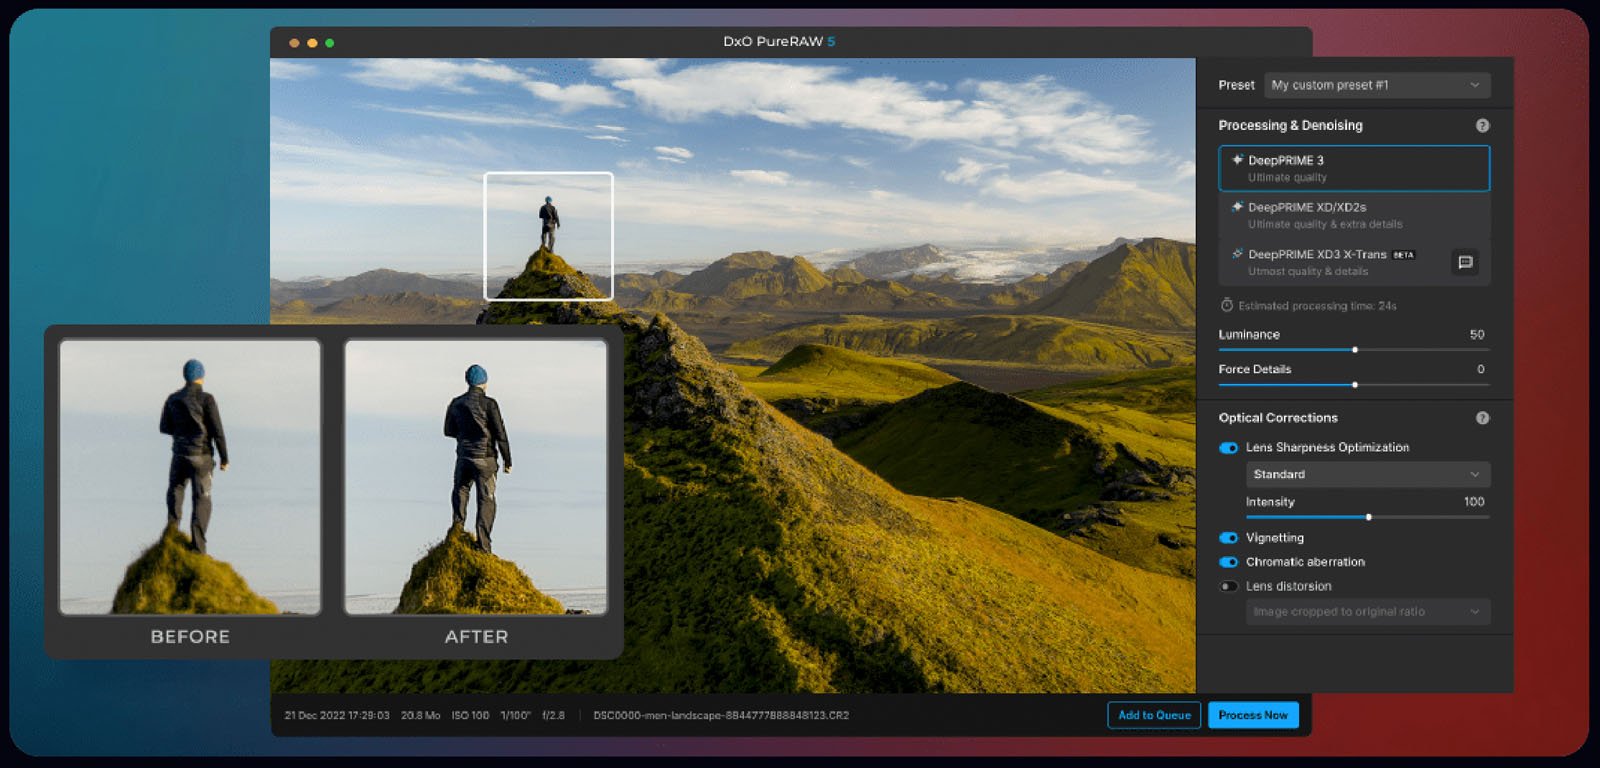Click the AFTER comparison thumbnail
The width and height of the screenshot is (1600, 768).
pyautogui.click(x=476, y=477)
